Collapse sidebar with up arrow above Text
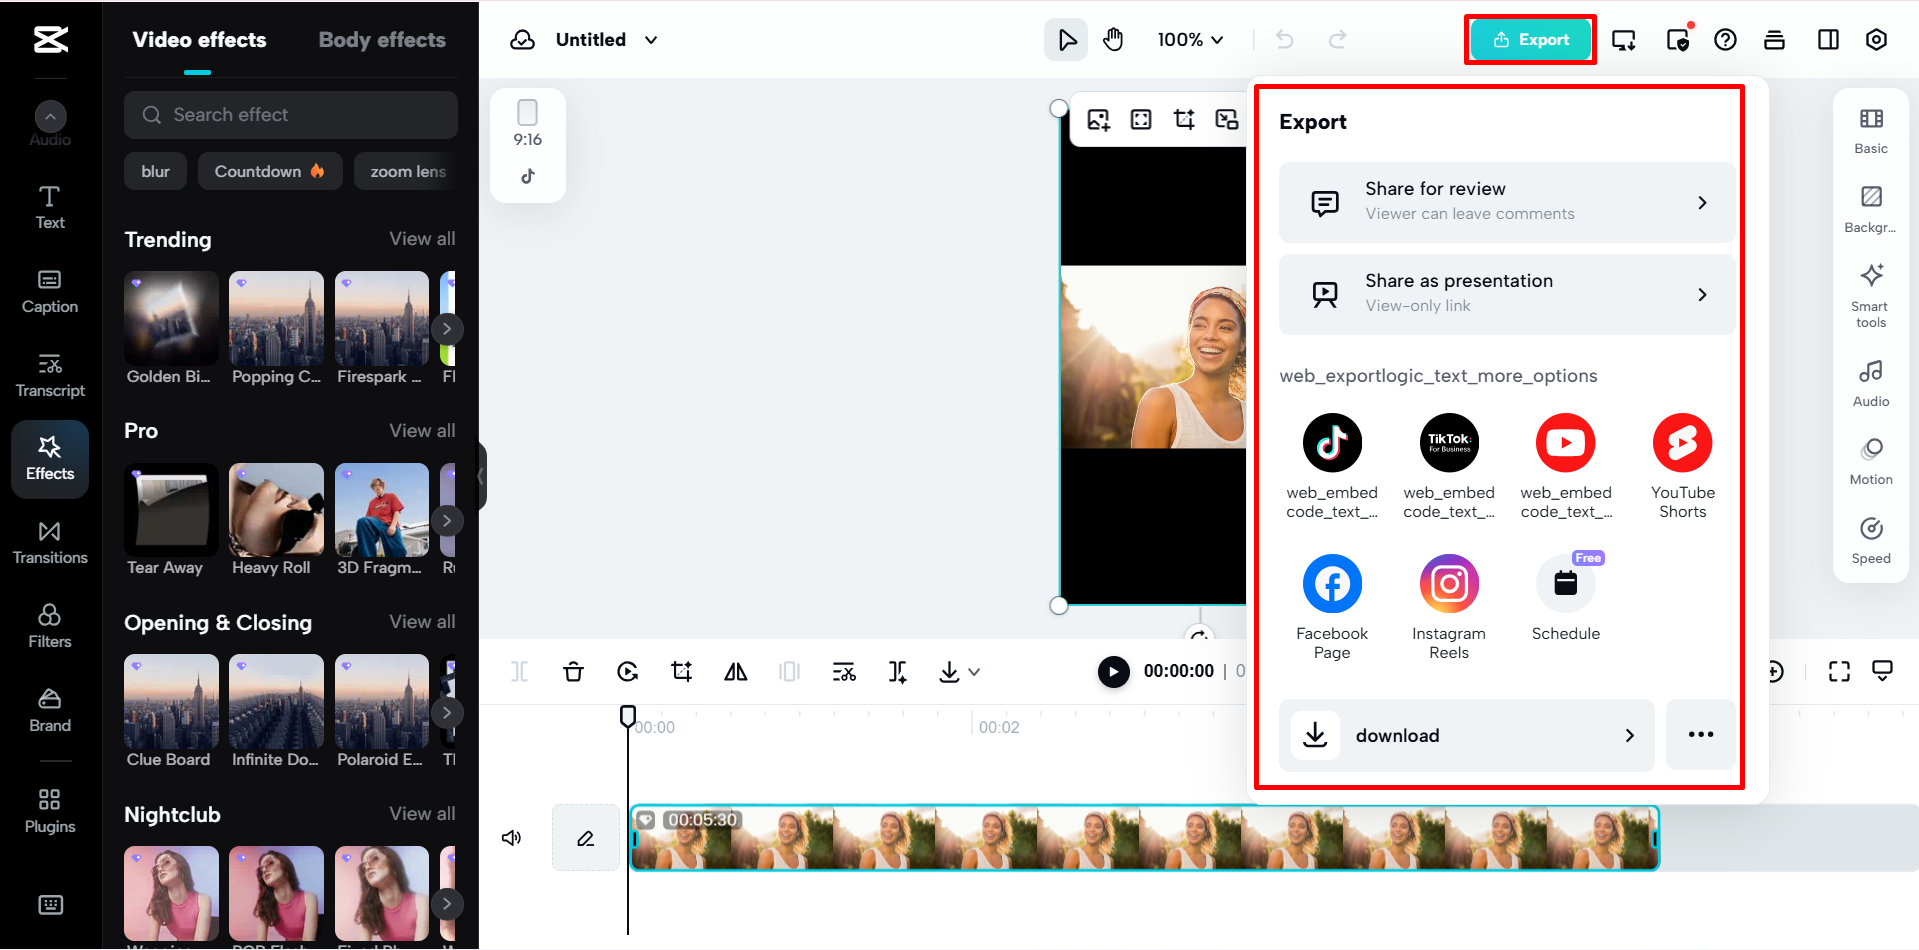The image size is (1919, 950). pos(50,117)
